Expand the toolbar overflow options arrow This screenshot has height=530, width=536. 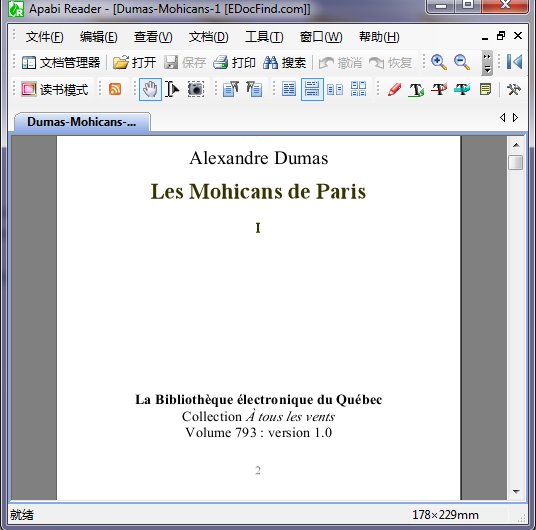pos(487,63)
